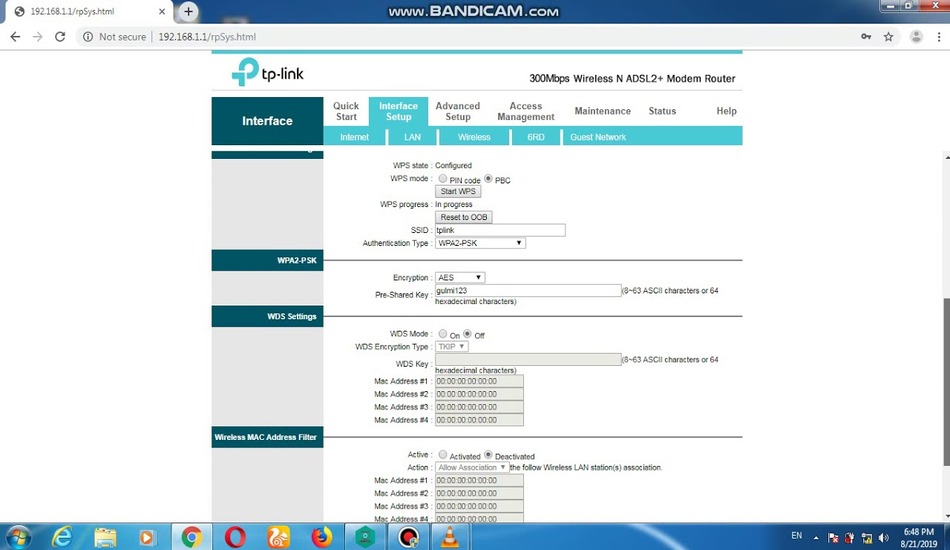Open the network icon in system tray
The image size is (950, 550).
[867, 538]
